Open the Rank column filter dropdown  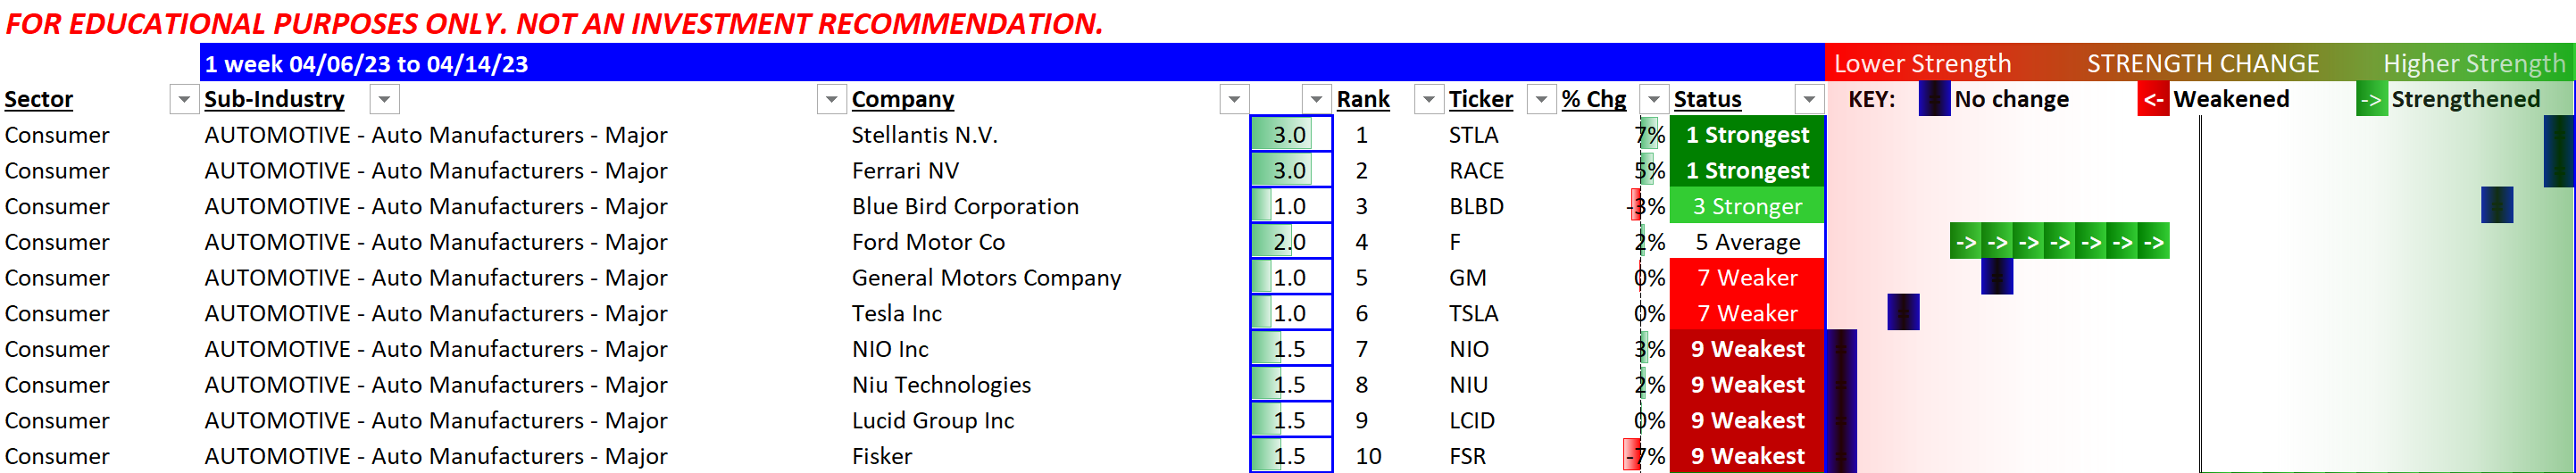point(1429,99)
